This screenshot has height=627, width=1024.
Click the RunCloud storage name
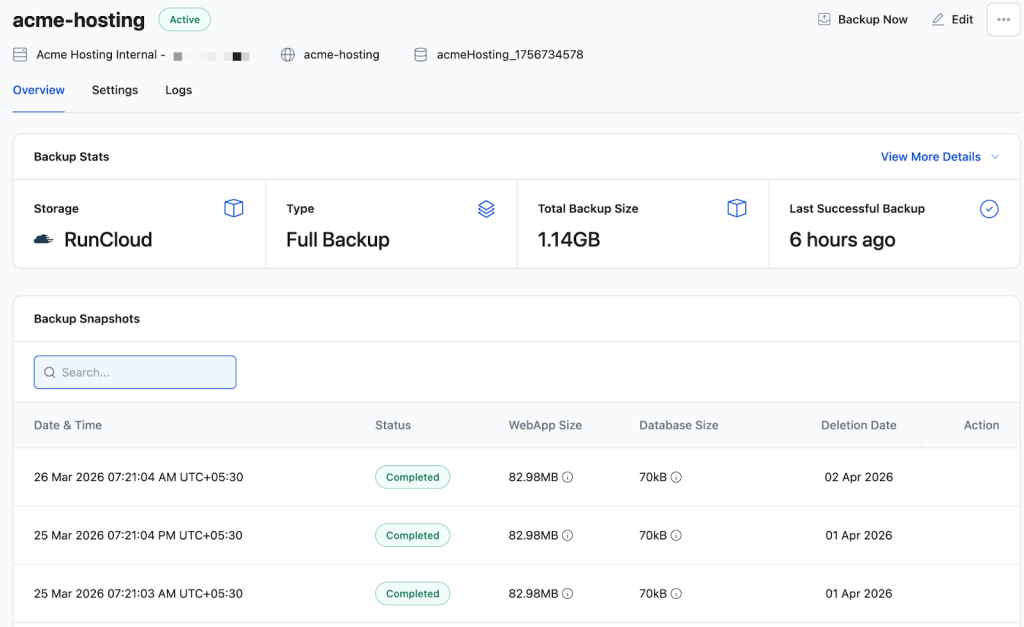coord(108,240)
